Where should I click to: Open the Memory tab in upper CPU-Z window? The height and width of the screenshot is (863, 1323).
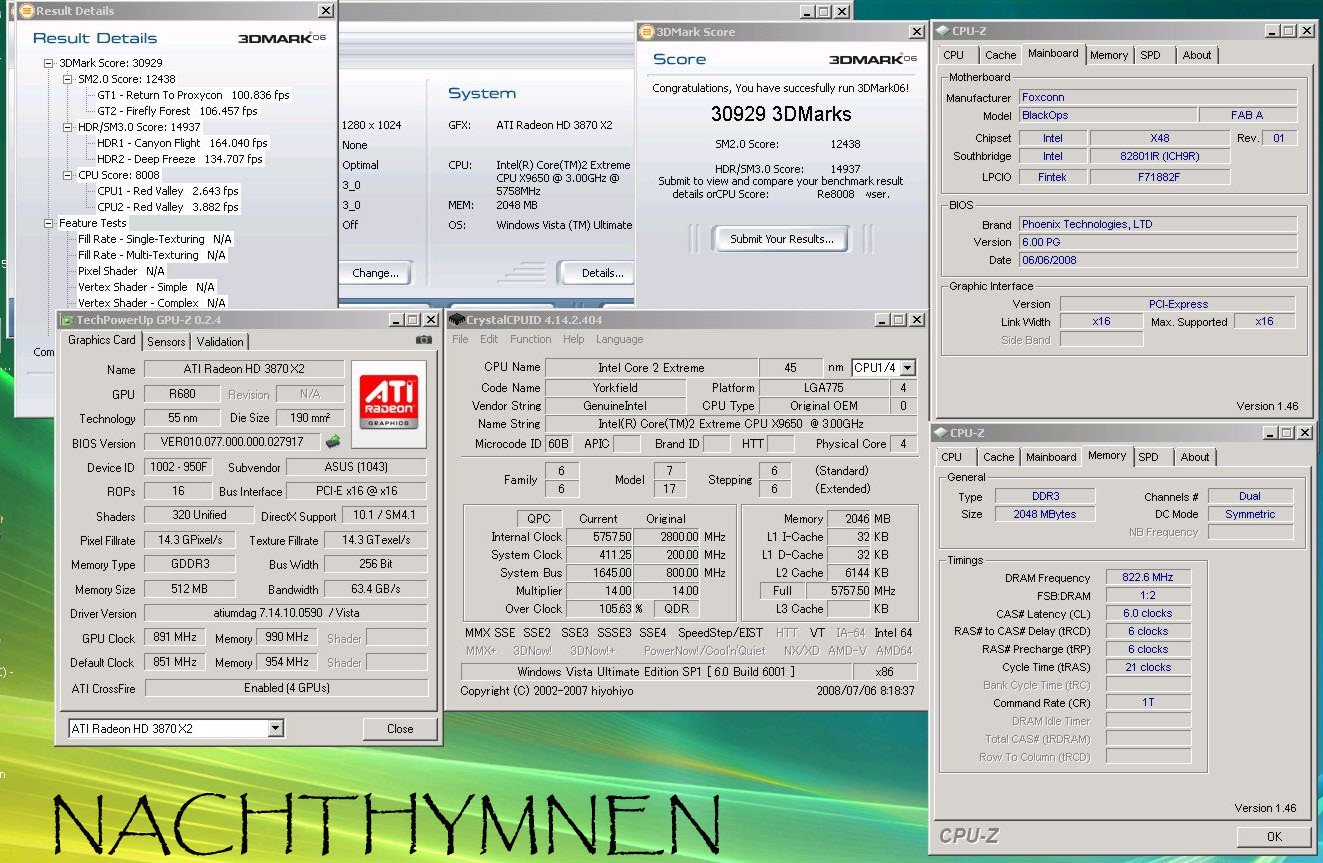pyautogui.click(x=1109, y=55)
